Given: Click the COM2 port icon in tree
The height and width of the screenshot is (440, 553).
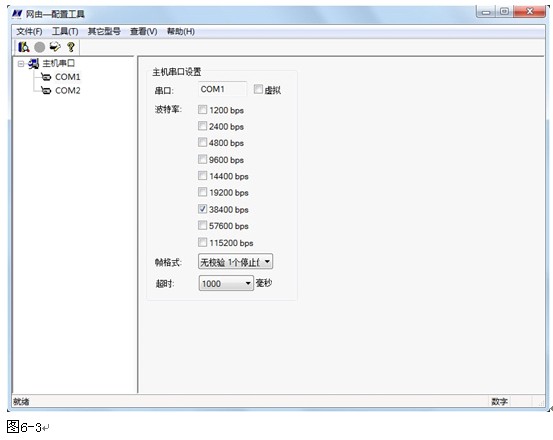Looking at the screenshot, I should (x=46, y=90).
